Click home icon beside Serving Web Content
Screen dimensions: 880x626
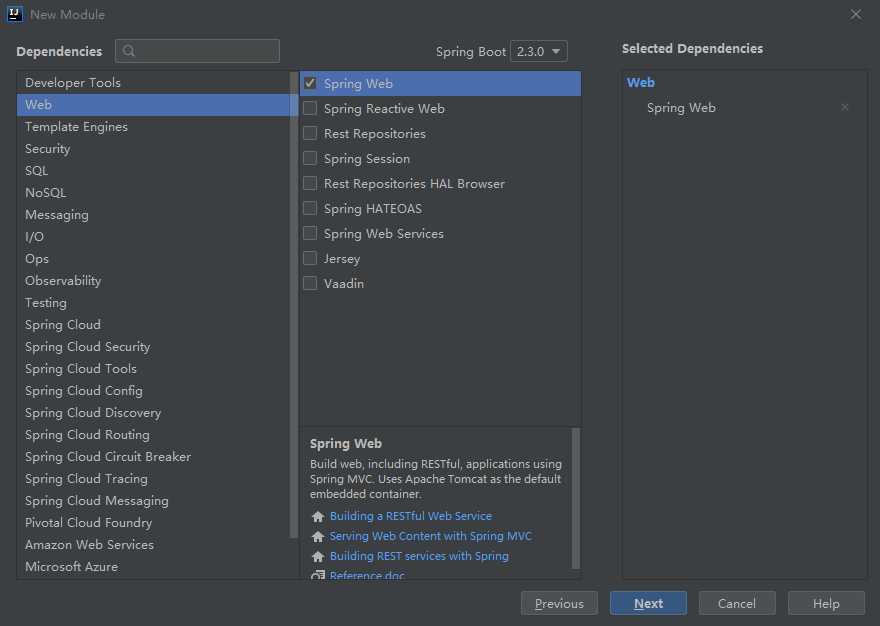[x=318, y=536]
